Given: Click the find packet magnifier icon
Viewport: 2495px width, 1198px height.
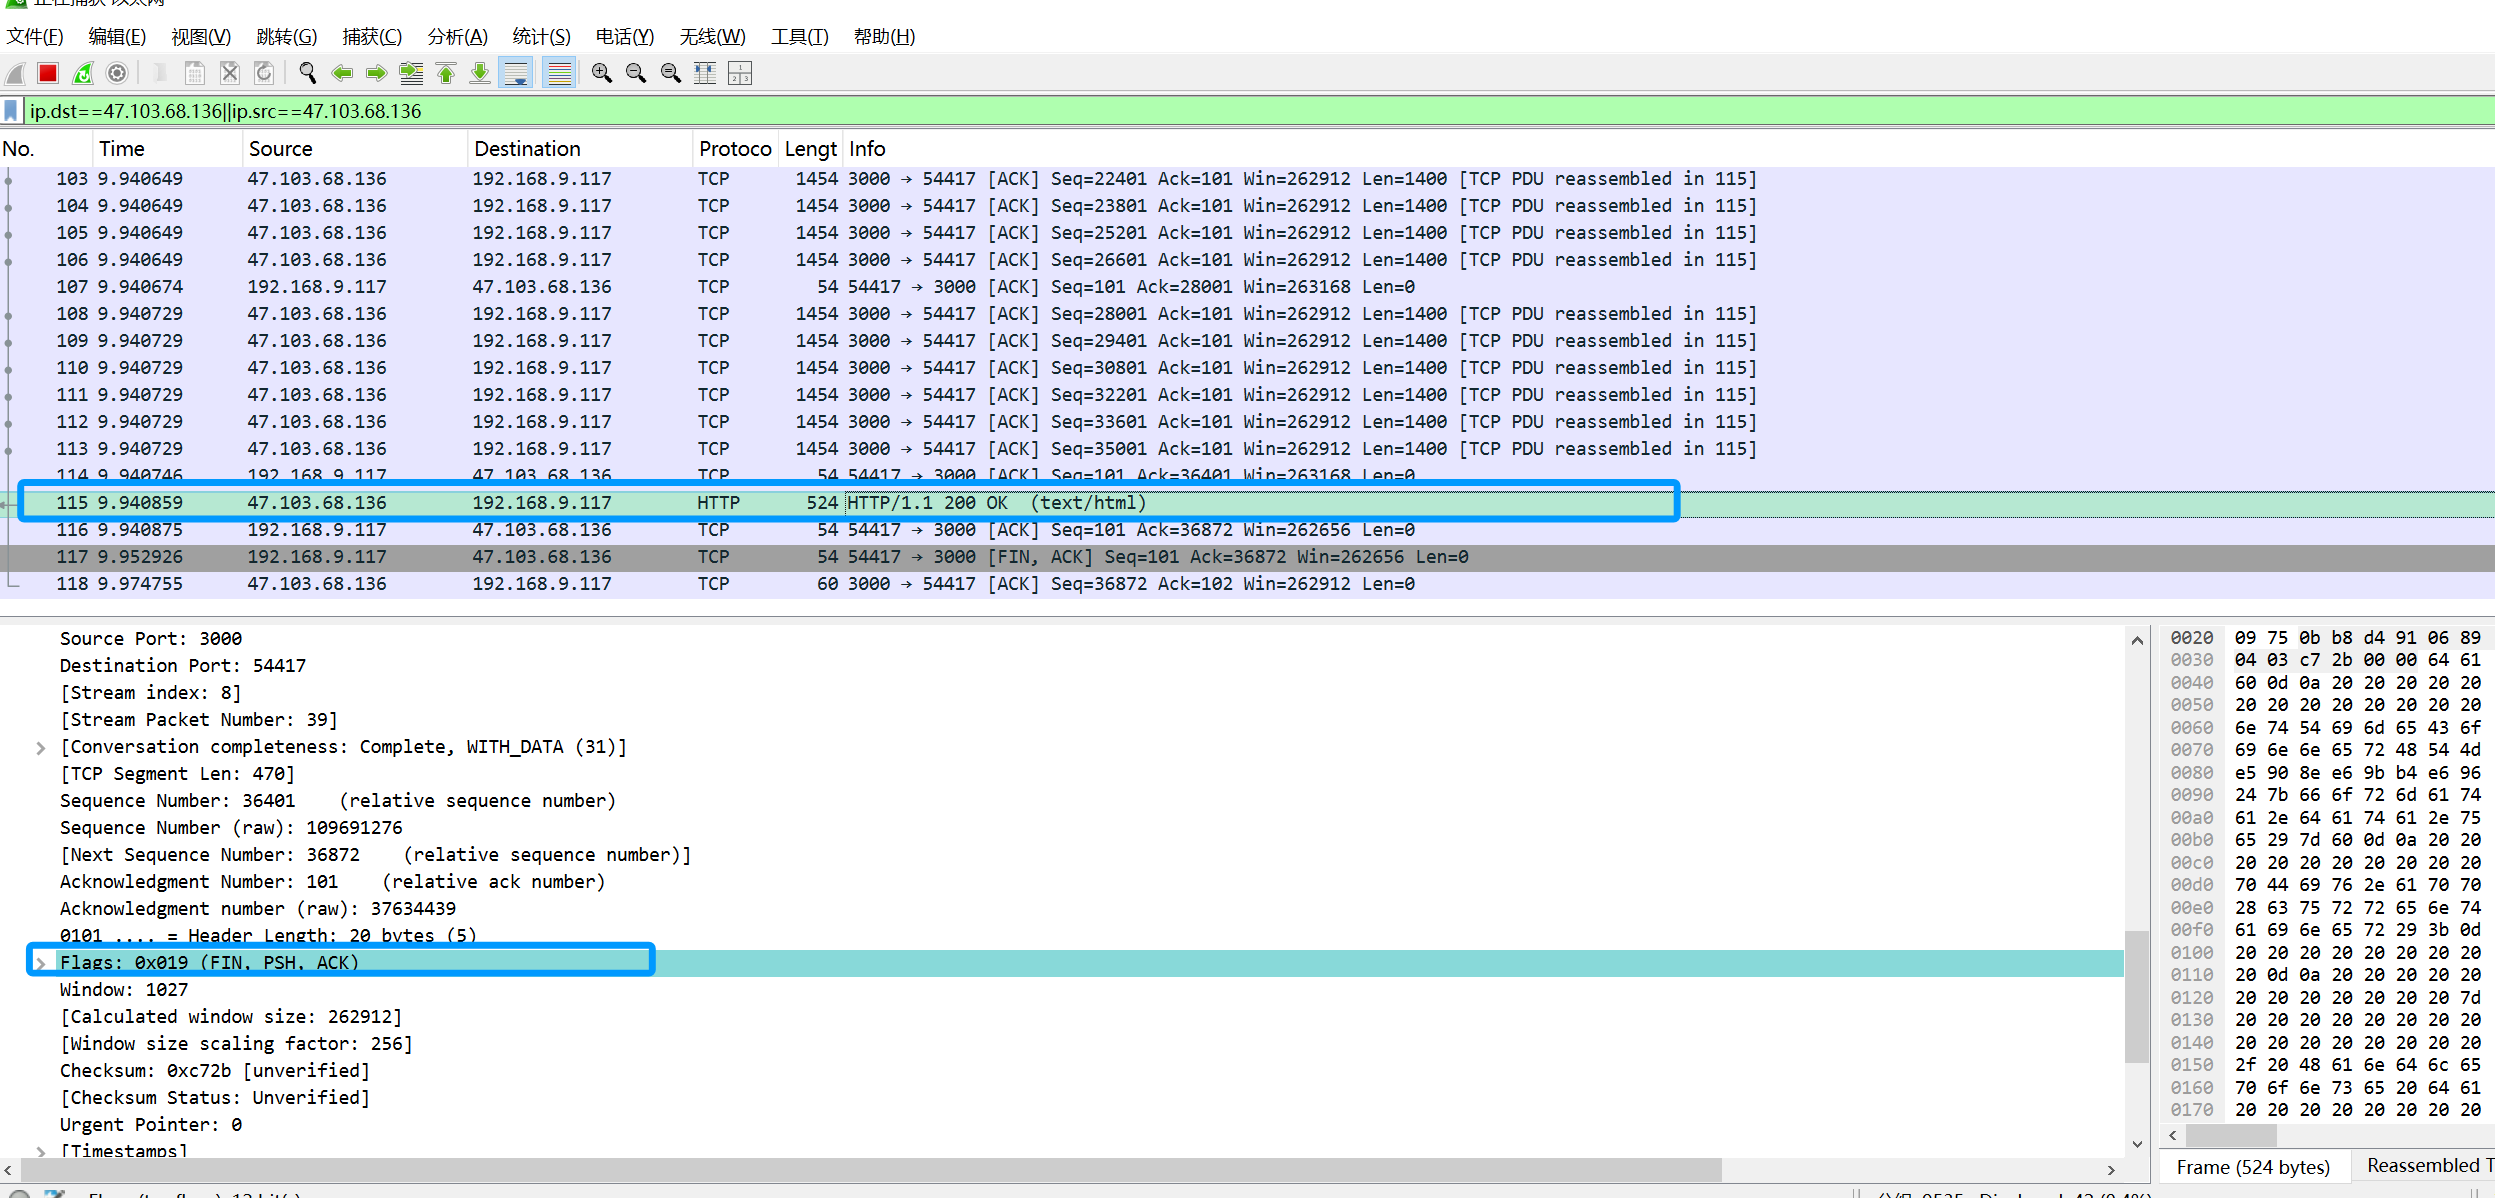Looking at the screenshot, I should [x=307, y=73].
